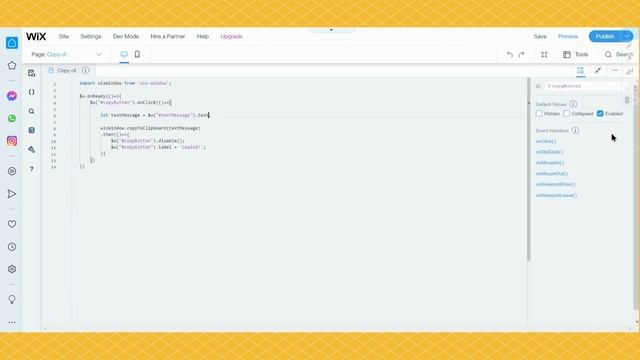Click the zoom out fit-to-screen icon
Viewport: 640px width, 360px height.
coord(544,54)
